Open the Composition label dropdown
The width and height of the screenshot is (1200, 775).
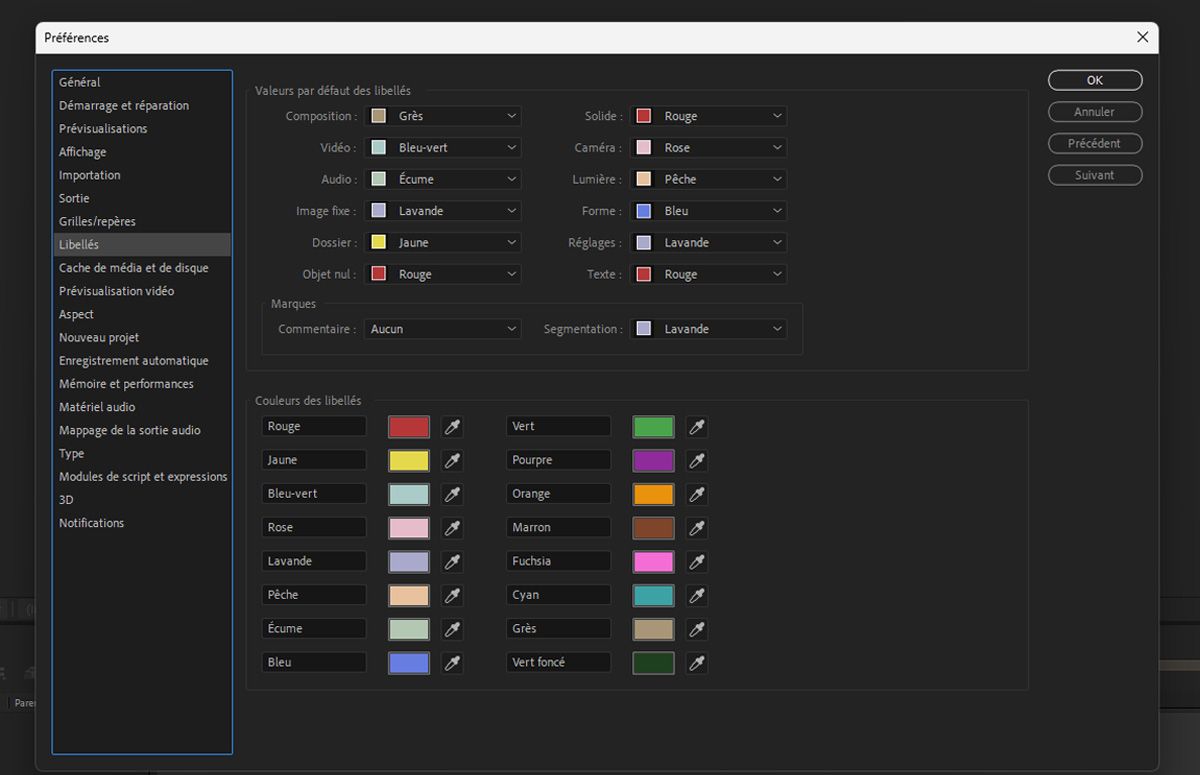pos(443,116)
